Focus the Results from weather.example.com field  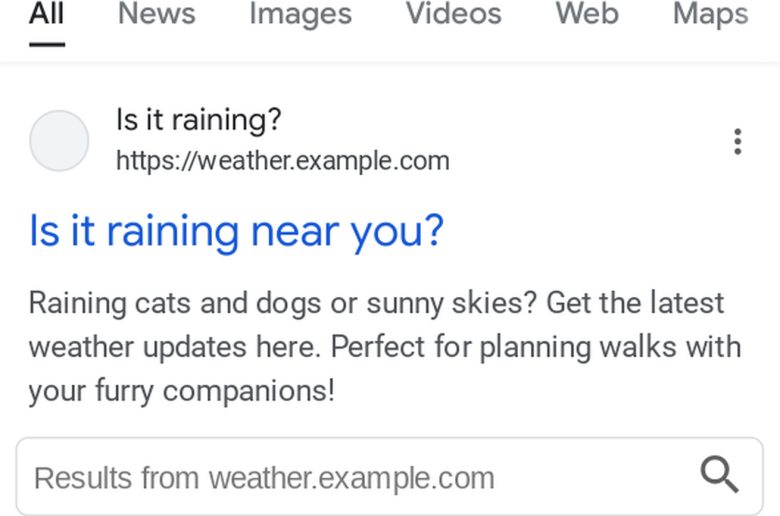390,477
